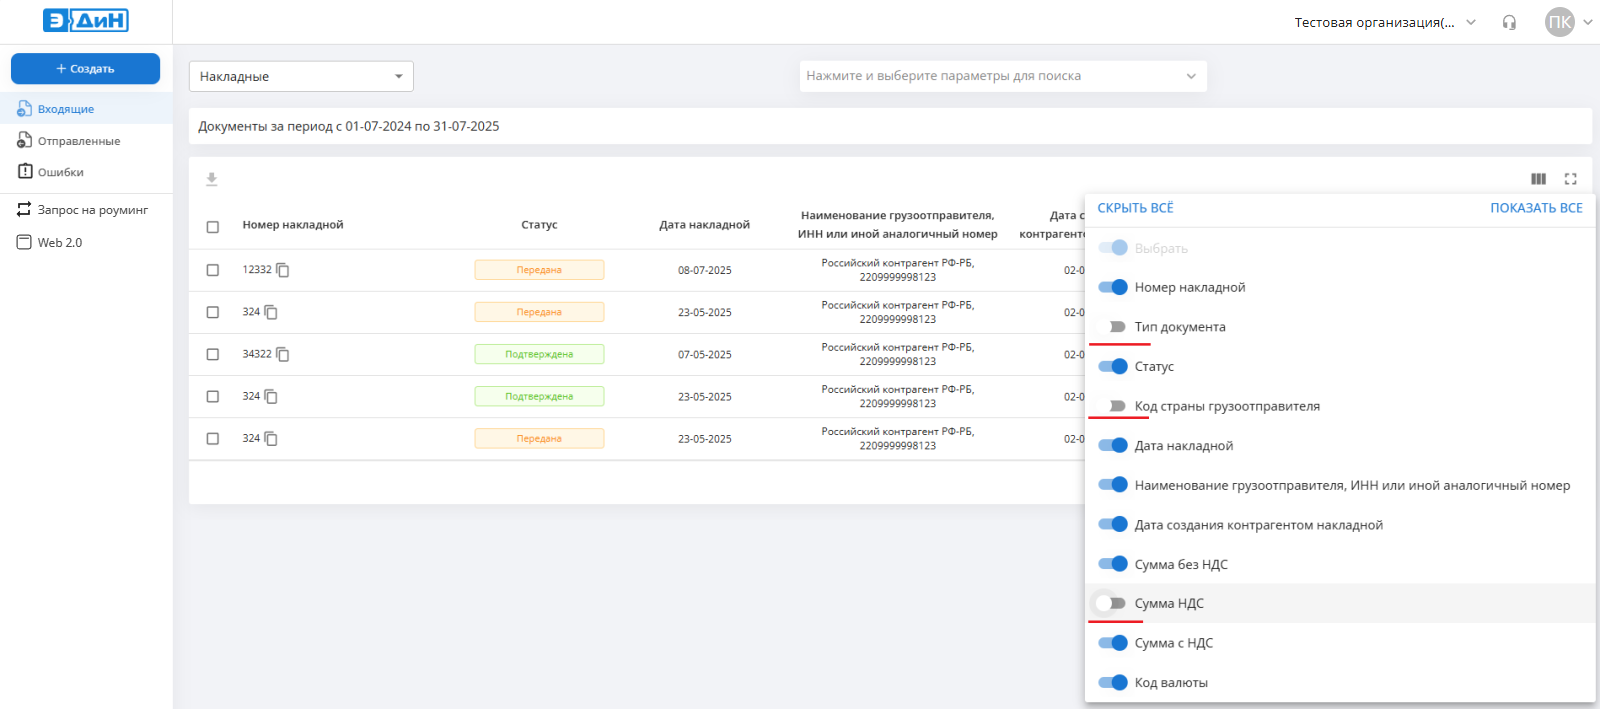Turn on the Тип документа column toggle
This screenshot has width=1600, height=709.
click(x=1111, y=327)
